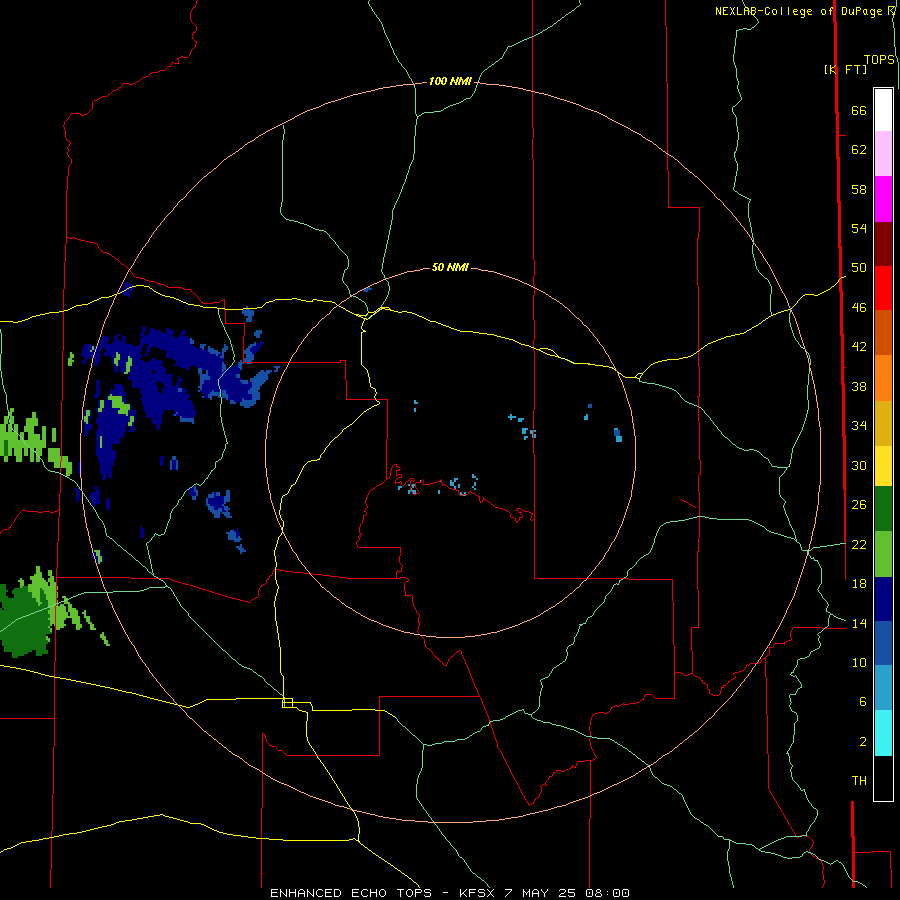
Task: Click the '[K FT]' units label
Action: pos(845,69)
